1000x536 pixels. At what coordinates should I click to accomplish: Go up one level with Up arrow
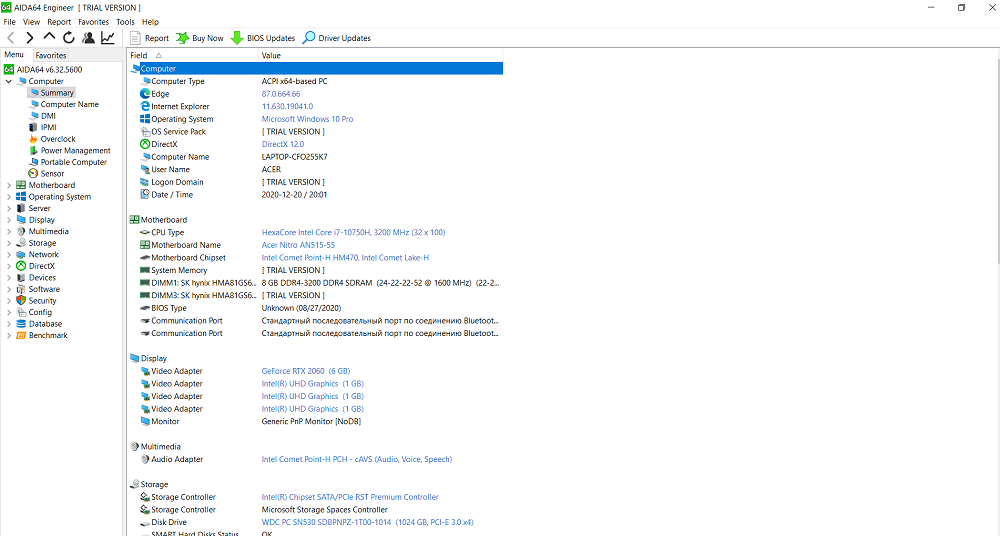(49, 37)
